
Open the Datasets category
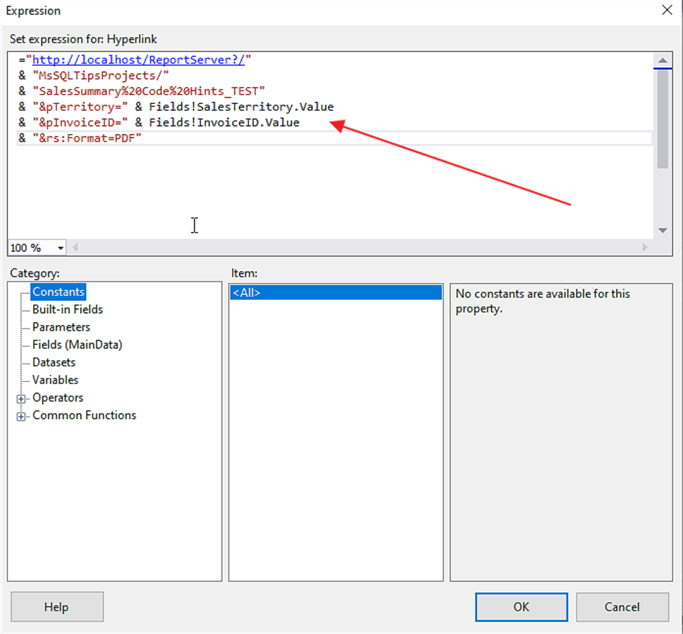pyautogui.click(x=54, y=362)
